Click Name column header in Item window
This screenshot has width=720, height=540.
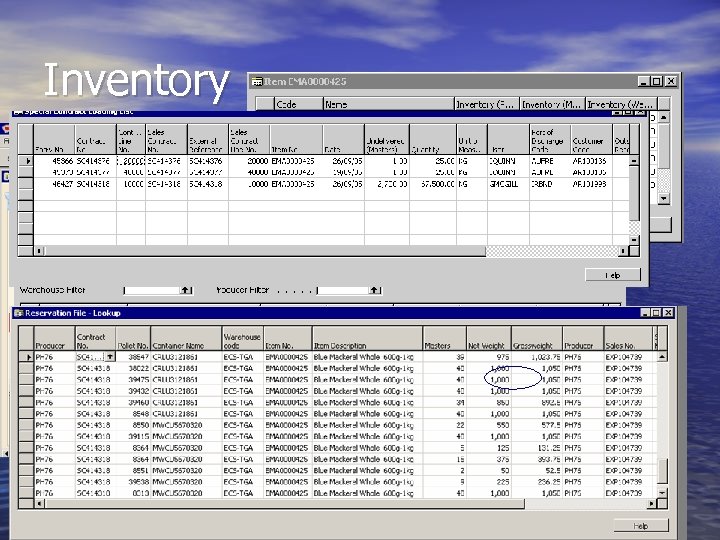[x=389, y=104]
